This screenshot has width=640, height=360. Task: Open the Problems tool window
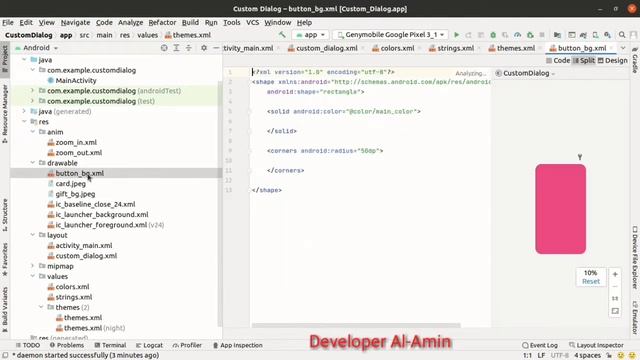pyautogui.click(x=67, y=345)
